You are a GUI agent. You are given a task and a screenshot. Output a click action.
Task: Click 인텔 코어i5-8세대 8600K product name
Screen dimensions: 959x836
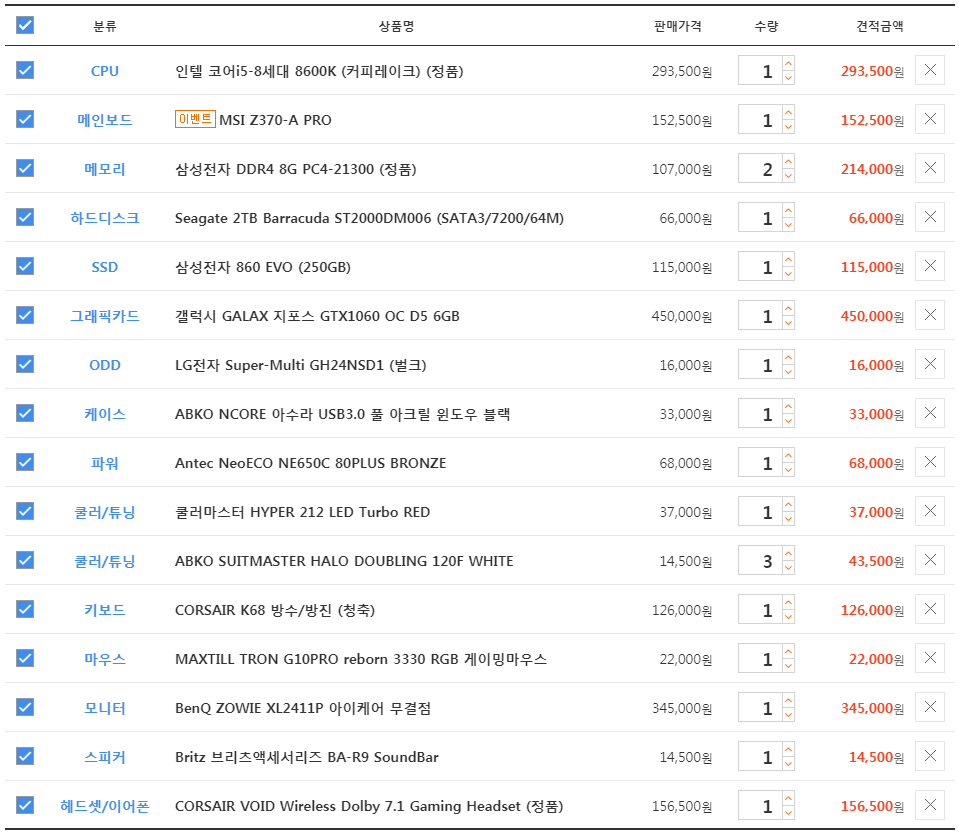click(x=319, y=71)
